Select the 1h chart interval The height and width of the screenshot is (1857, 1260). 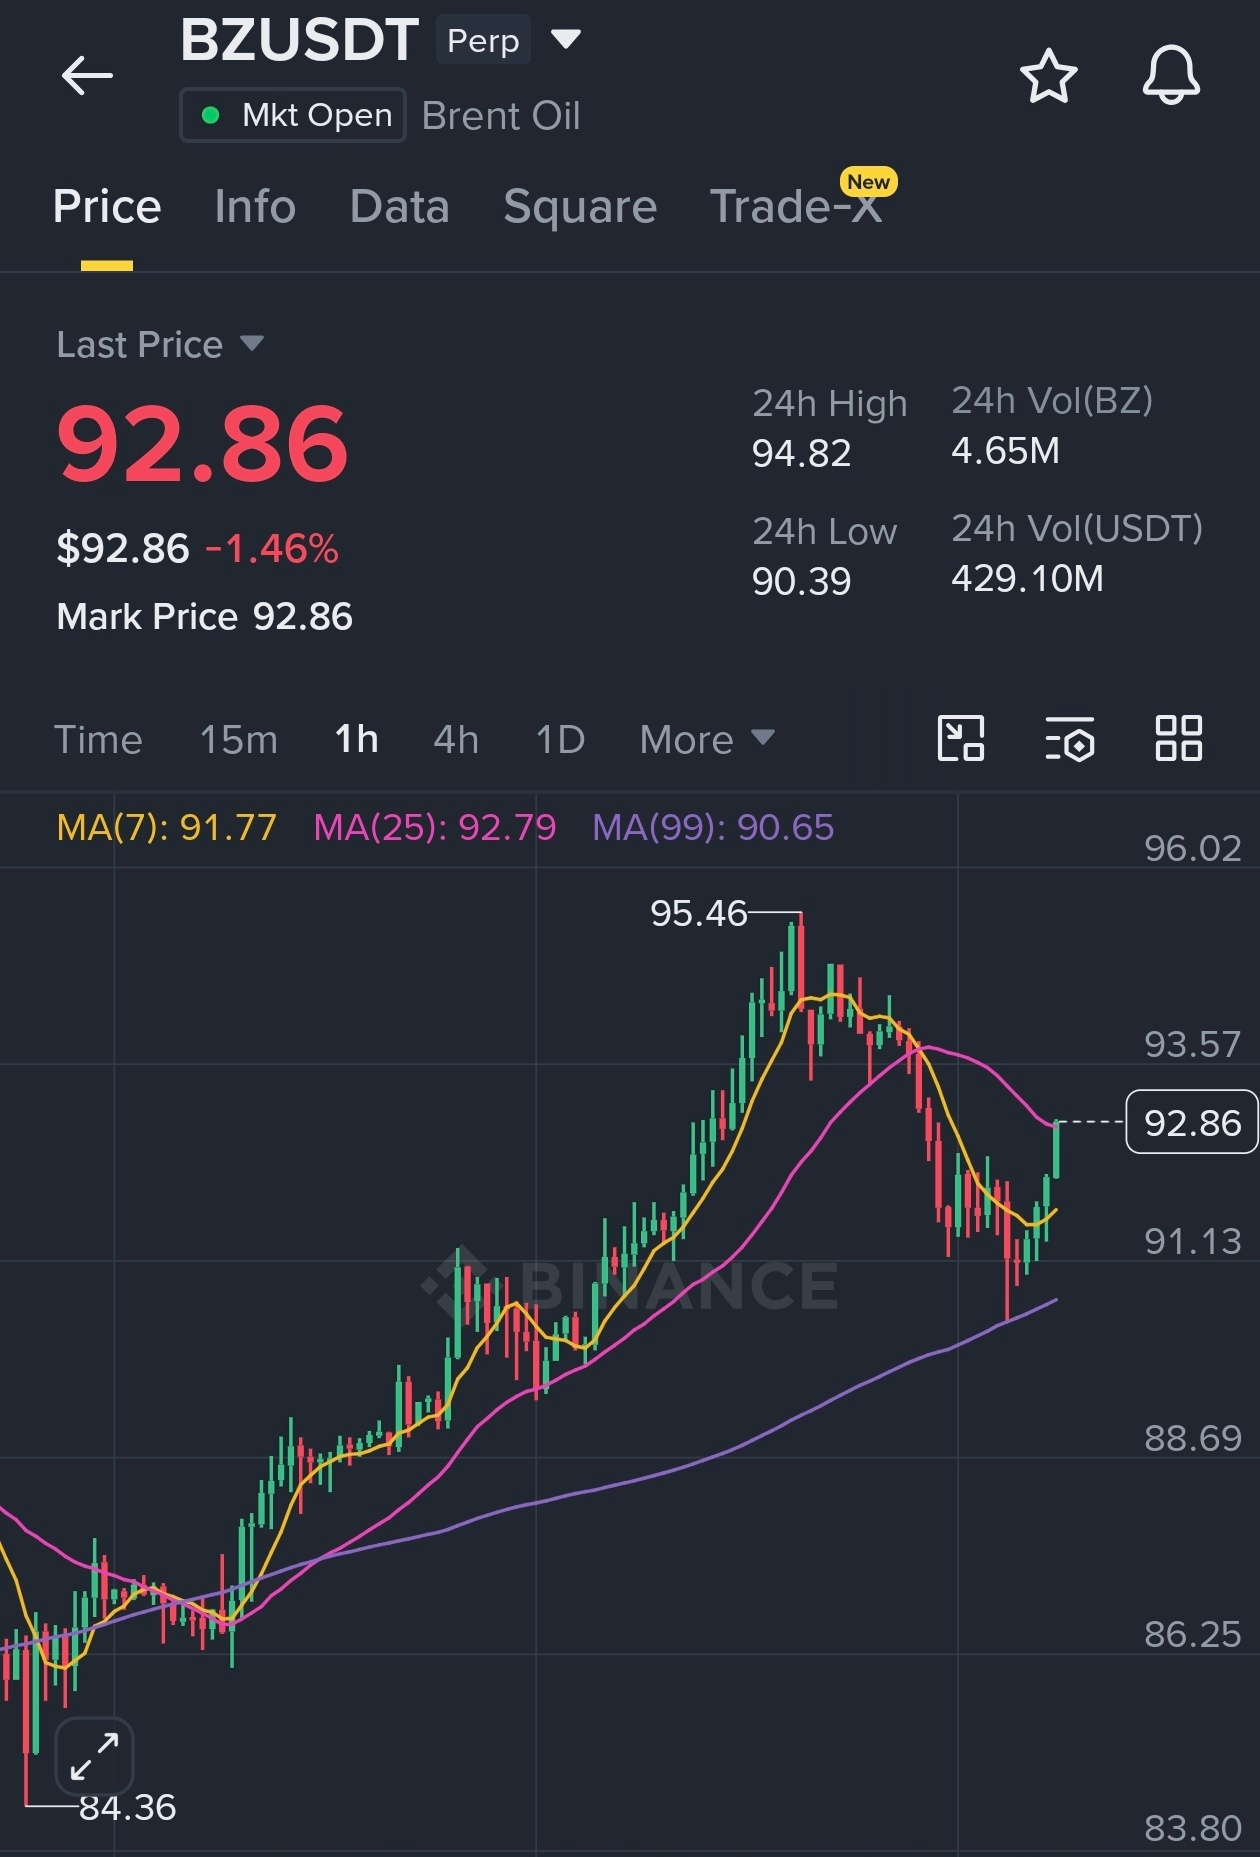click(356, 740)
